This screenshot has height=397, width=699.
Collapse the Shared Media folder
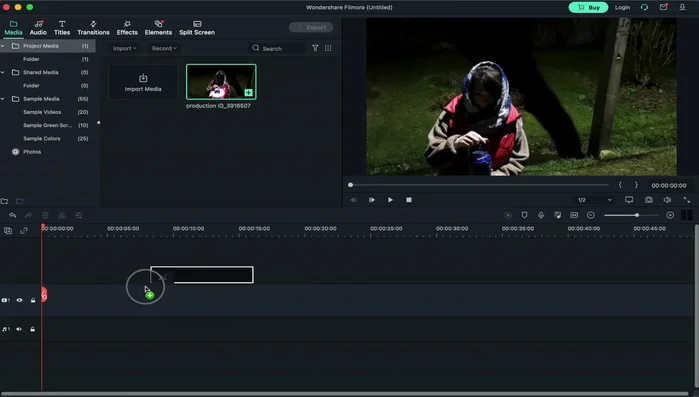pyautogui.click(x=3, y=72)
